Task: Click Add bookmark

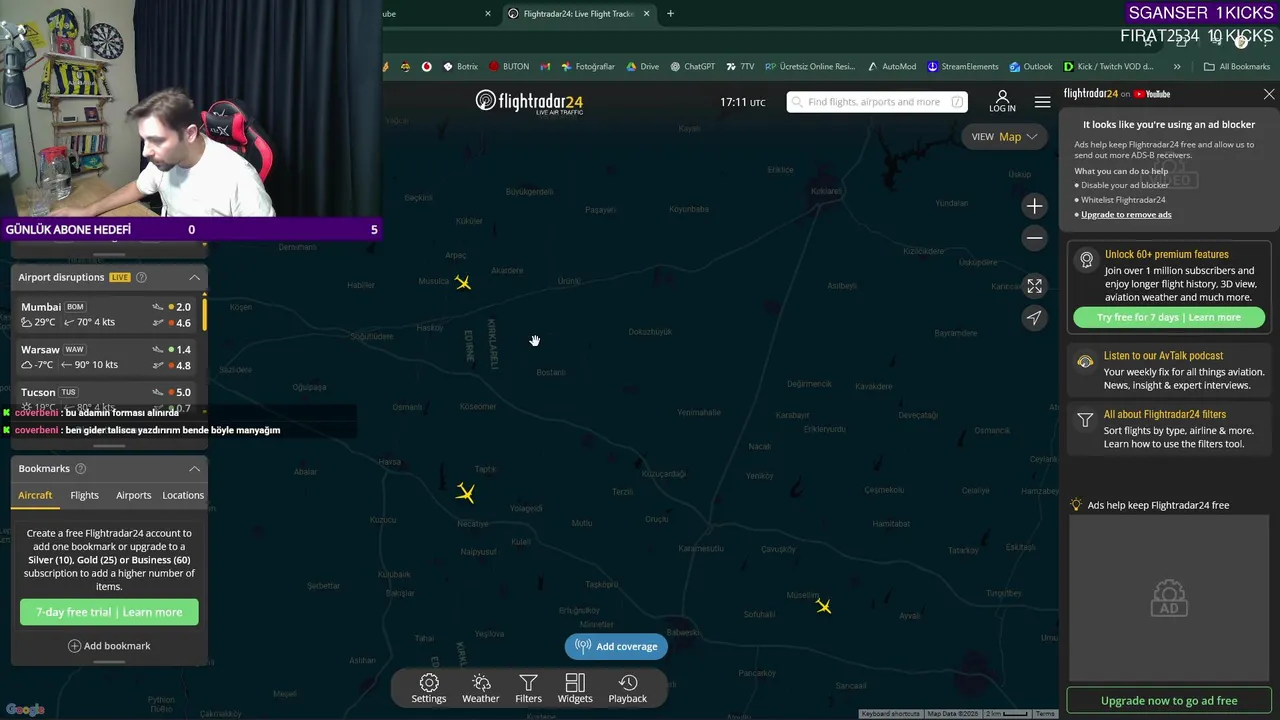Action: pyautogui.click(x=109, y=646)
